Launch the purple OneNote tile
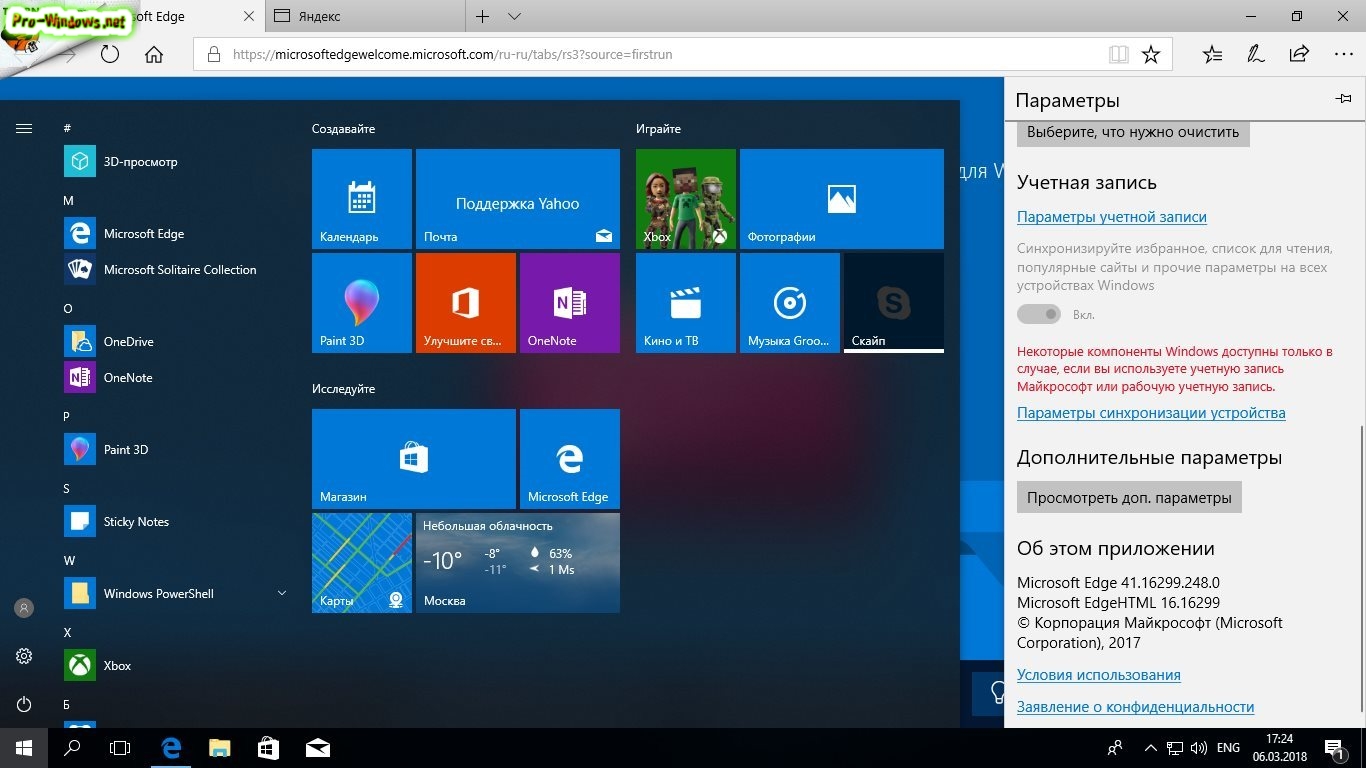The height and width of the screenshot is (768, 1366). (x=570, y=303)
